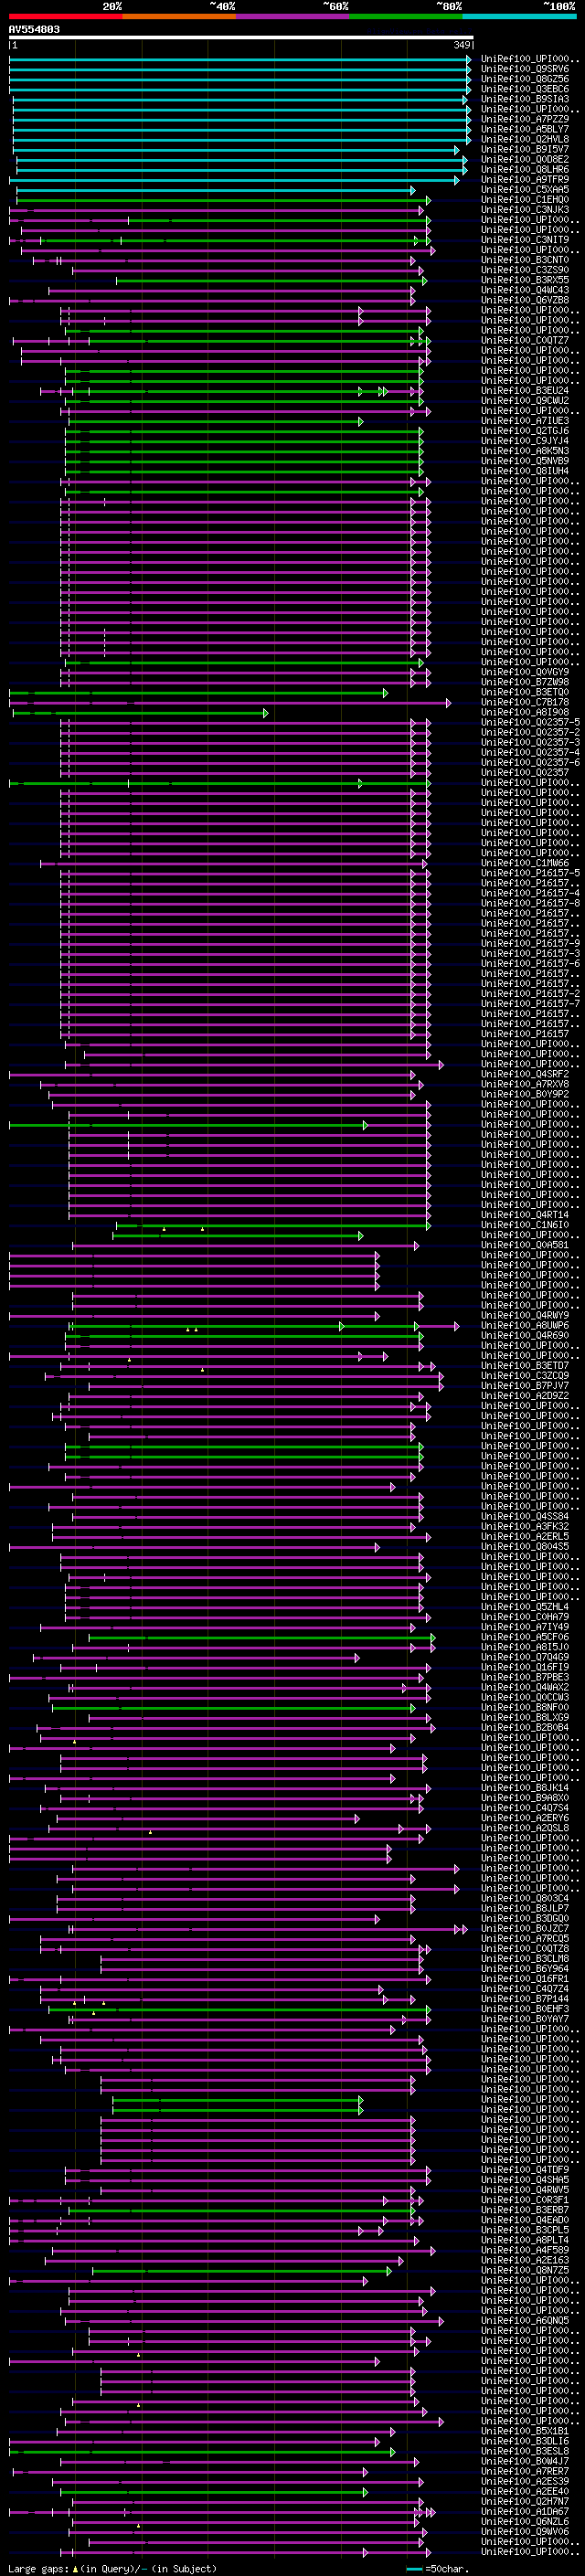585x2576 pixels.
Task: Click the red 20% identity legend segment
Action: [x=65, y=17]
